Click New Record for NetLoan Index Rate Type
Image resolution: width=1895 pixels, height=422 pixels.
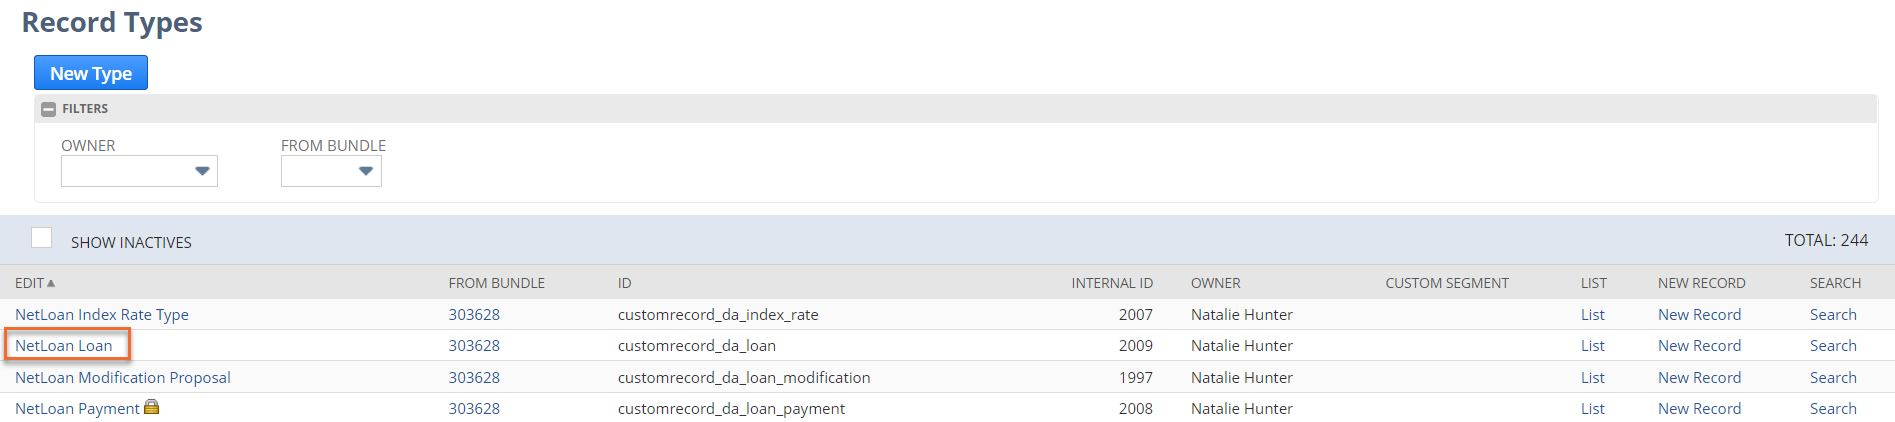(x=1699, y=315)
